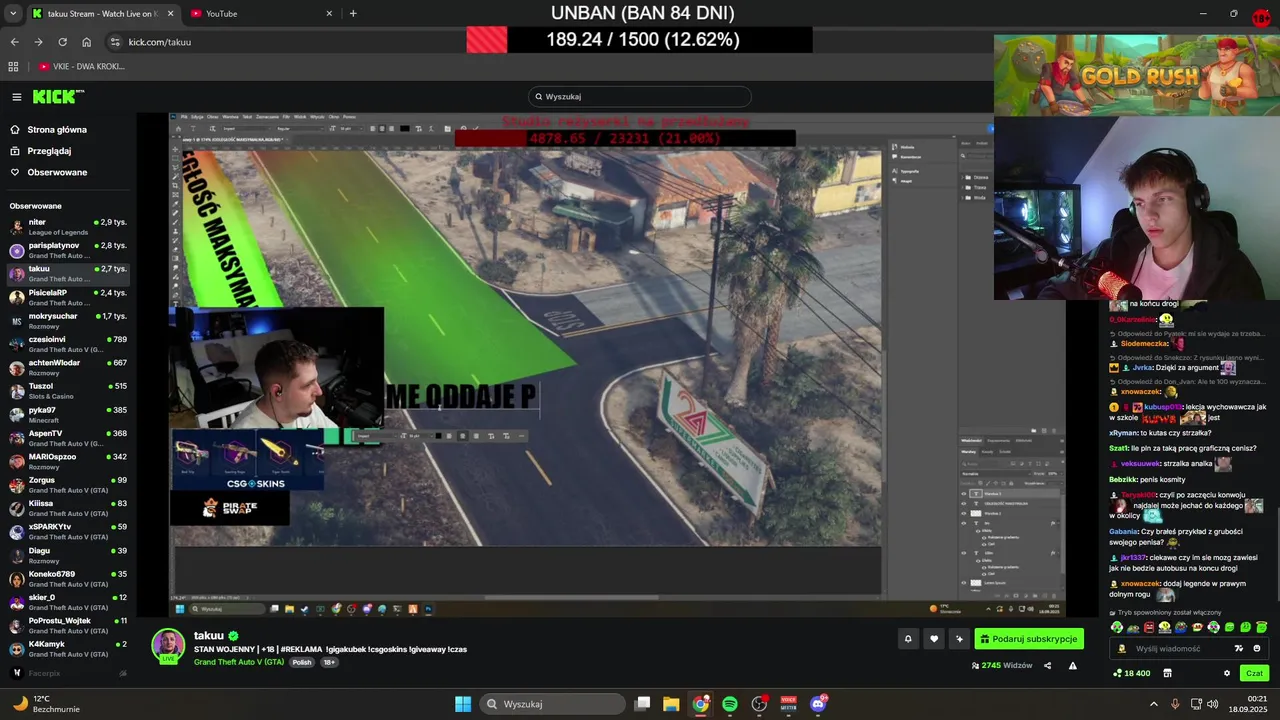Click Podaruj subskrypcje gift button
The image size is (1280, 720).
(x=1029, y=639)
